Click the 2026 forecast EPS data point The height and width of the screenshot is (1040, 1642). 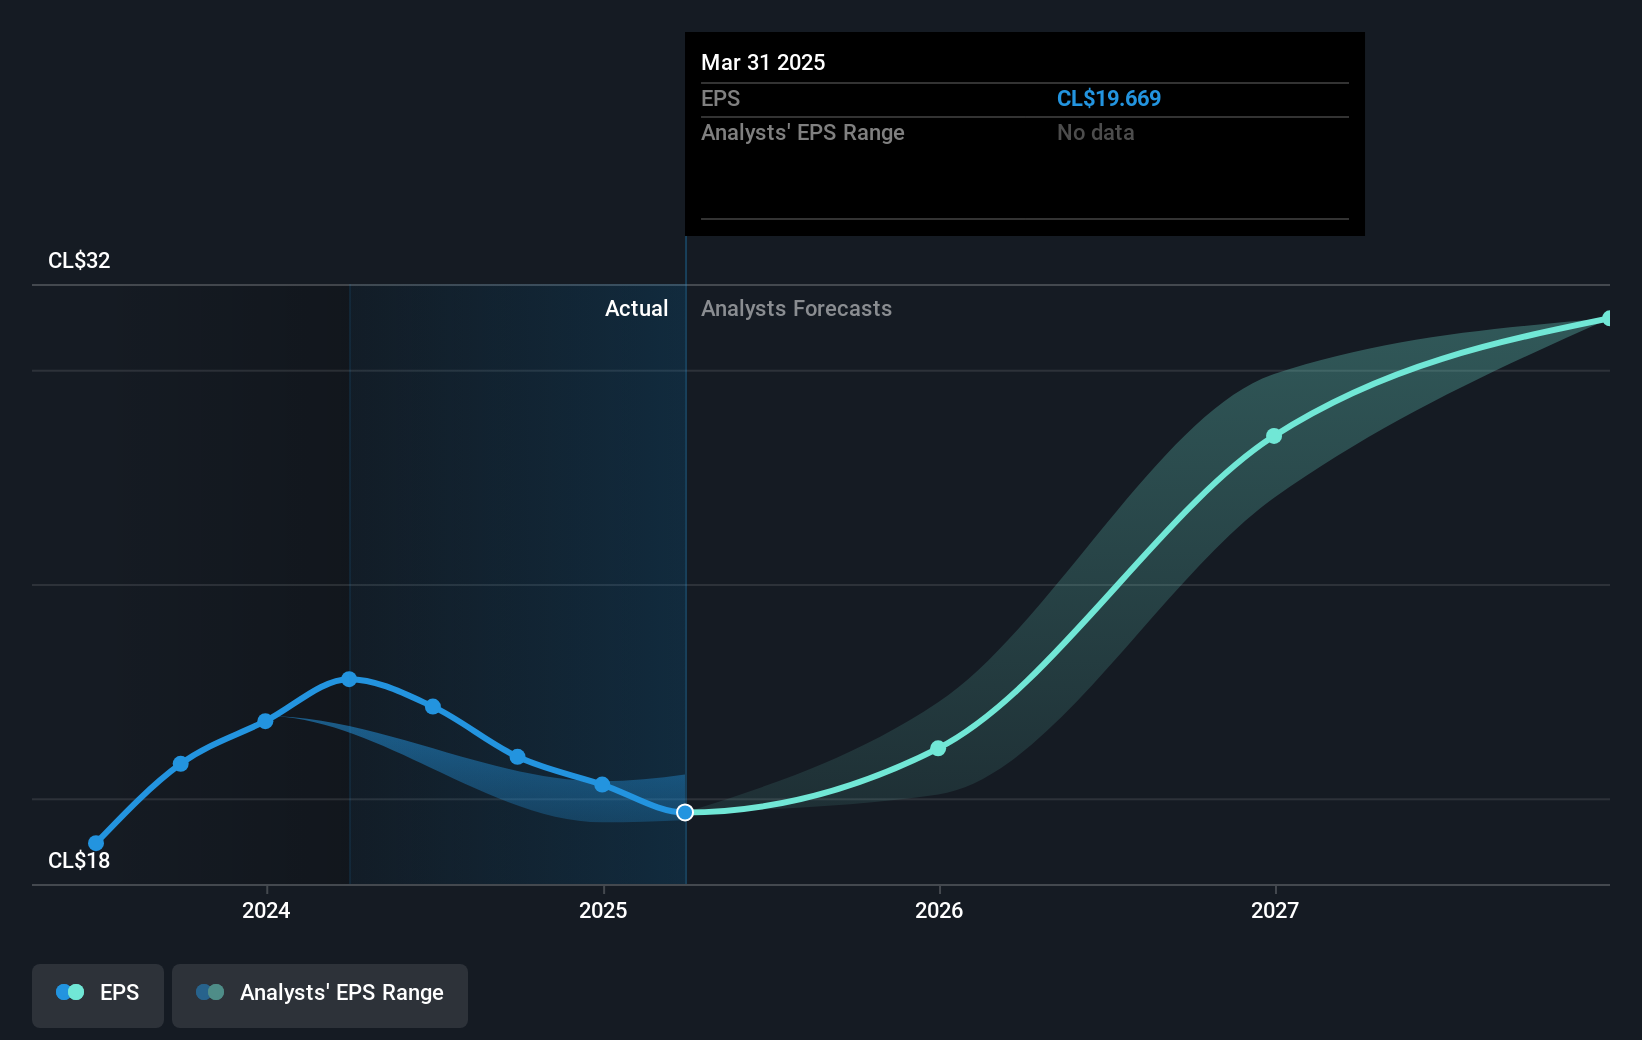(938, 748)
